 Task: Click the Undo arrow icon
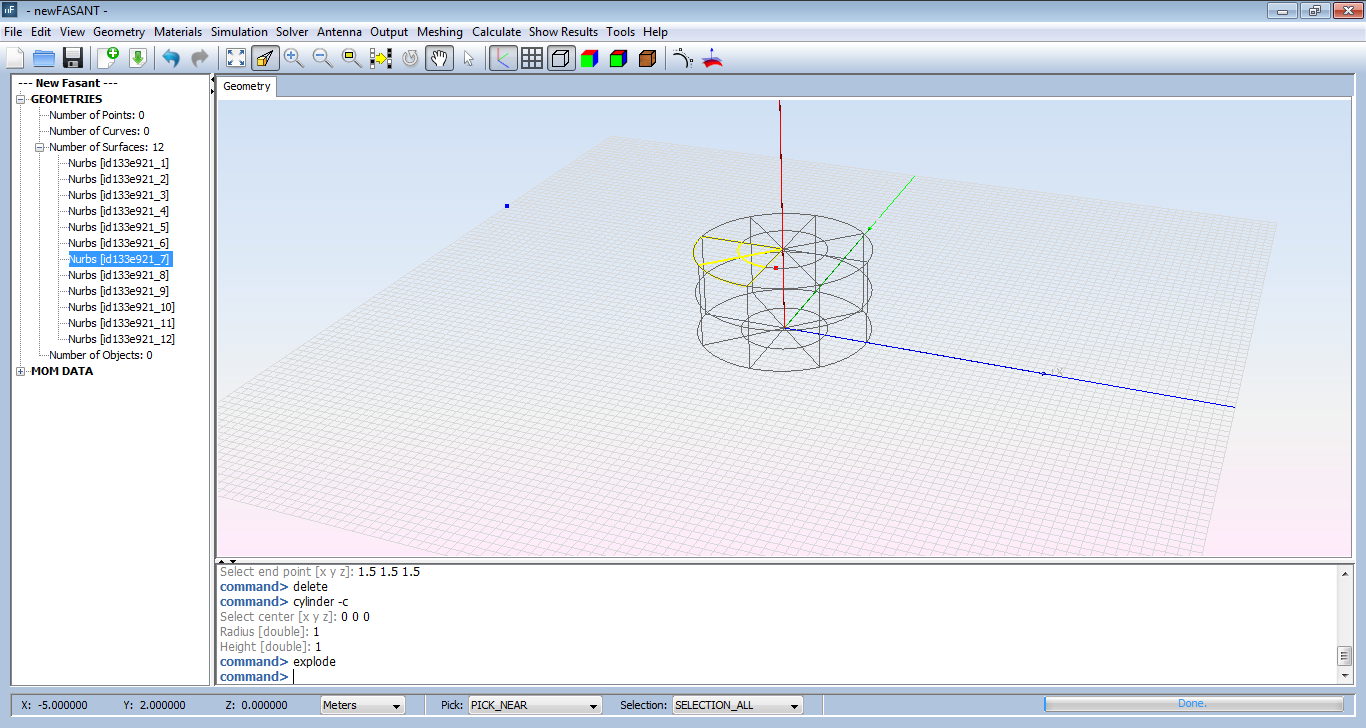coord(171,58)
